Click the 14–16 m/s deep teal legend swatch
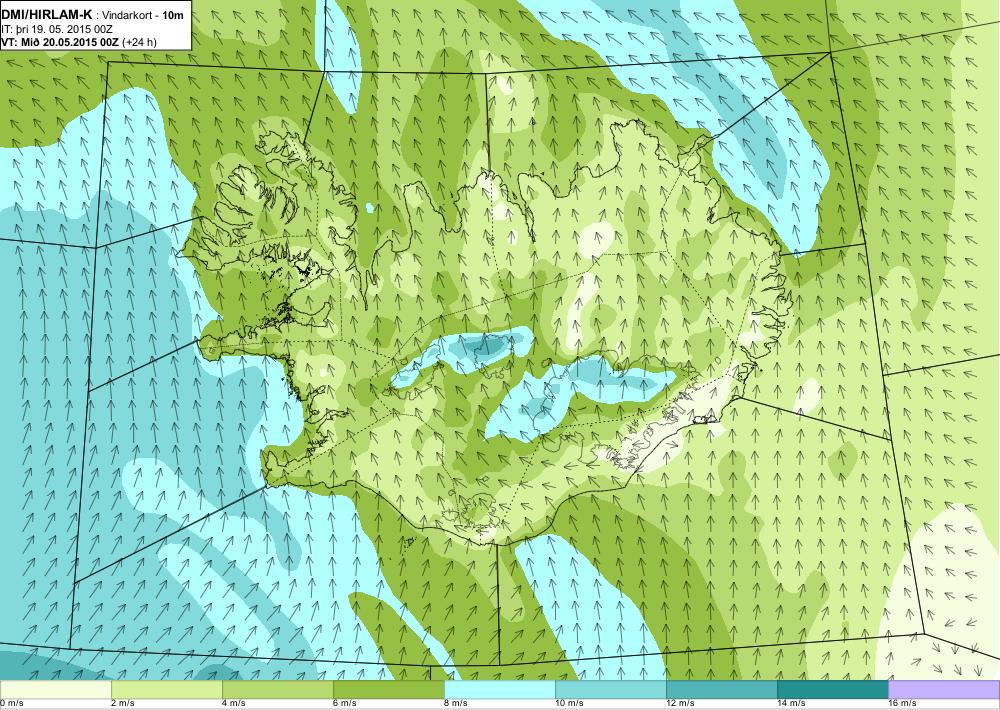This screenshot has width=1000, height=710. (x=832, y=689)
